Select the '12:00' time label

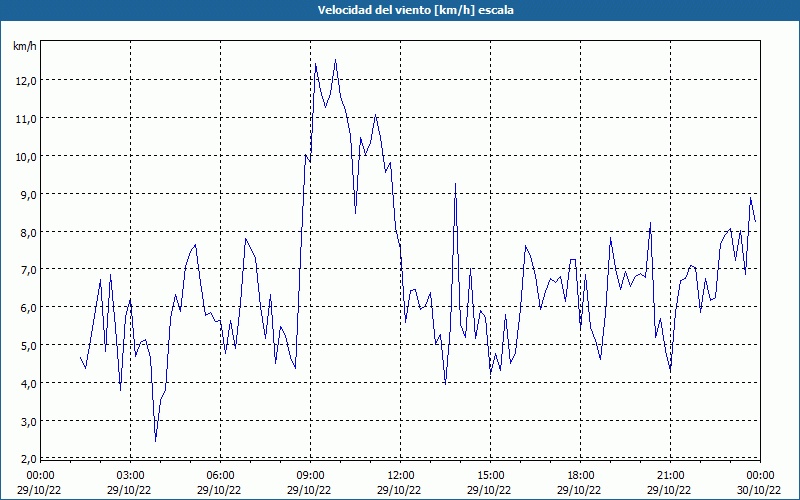point(401,476)
